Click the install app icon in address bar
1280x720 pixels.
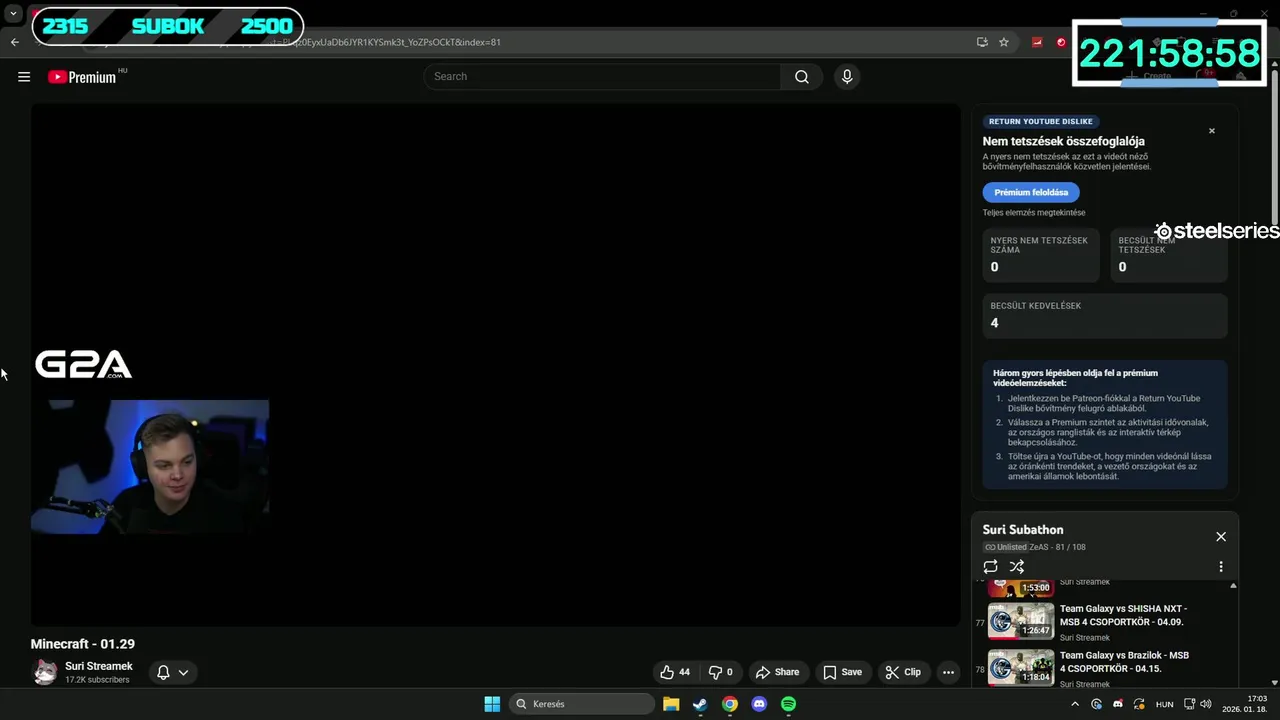point(982,42)
